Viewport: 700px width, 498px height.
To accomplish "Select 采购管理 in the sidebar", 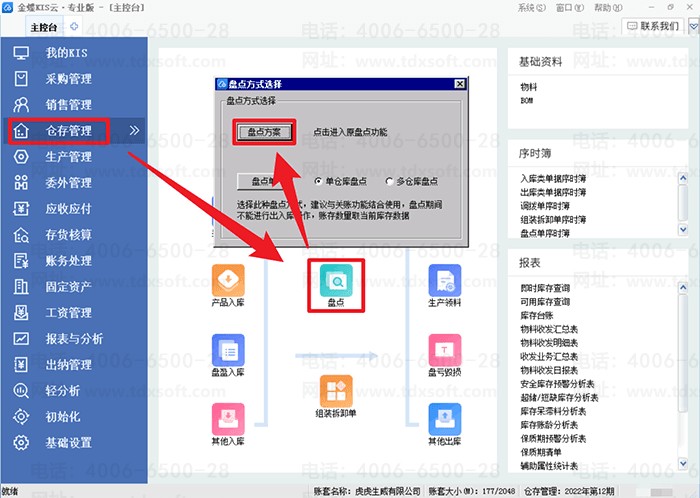I will click(x=67, y=78).
